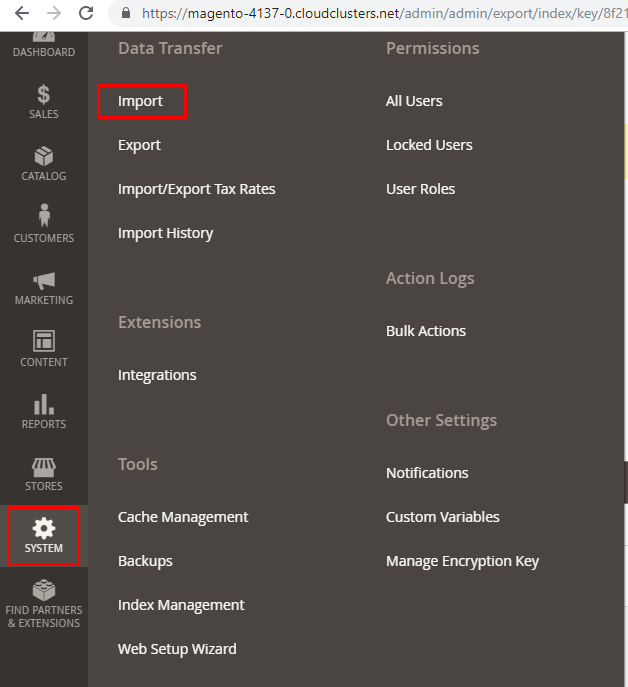Open Index Management under Tools

(181, 605)
